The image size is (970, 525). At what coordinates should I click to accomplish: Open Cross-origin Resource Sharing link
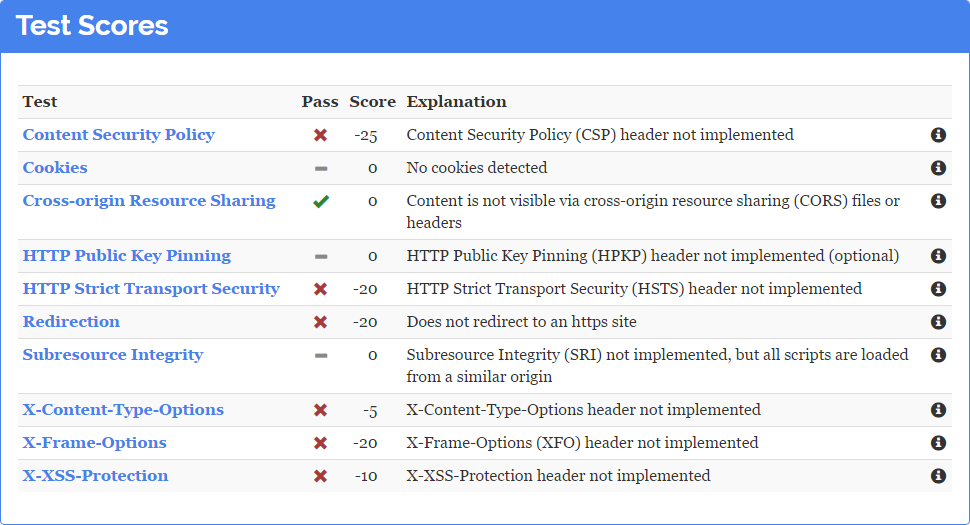point(148,201)
